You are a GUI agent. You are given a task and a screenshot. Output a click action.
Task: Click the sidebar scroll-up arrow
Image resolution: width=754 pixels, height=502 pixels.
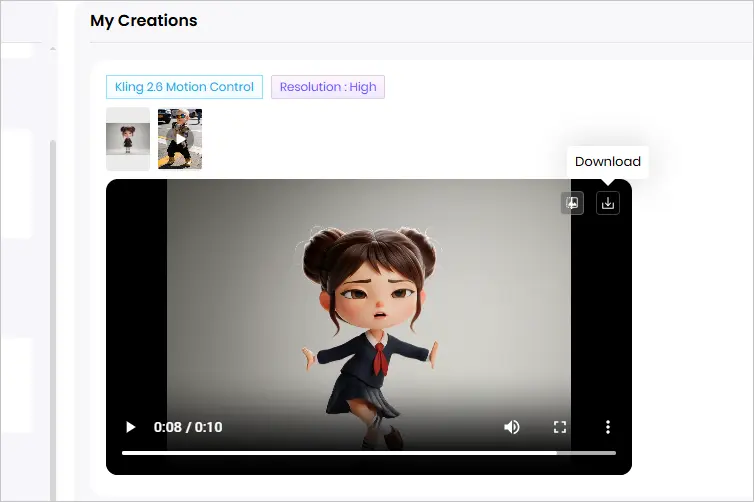(x=53, y=49)
